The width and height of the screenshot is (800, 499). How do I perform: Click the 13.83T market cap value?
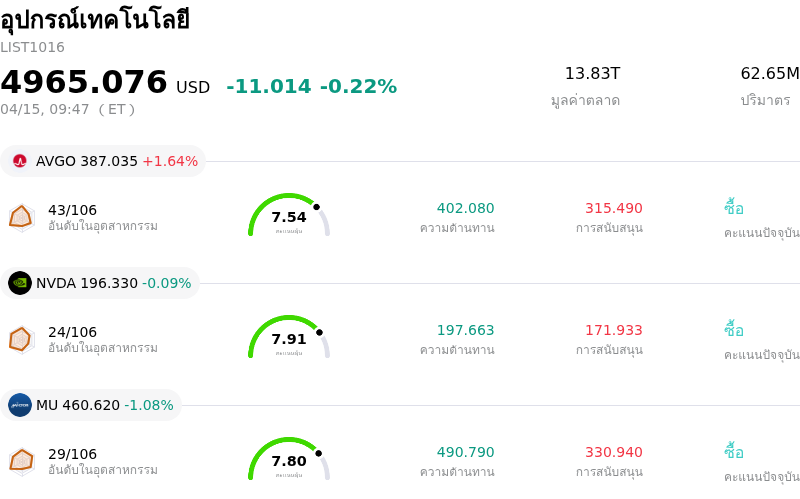tap(592, 74)
